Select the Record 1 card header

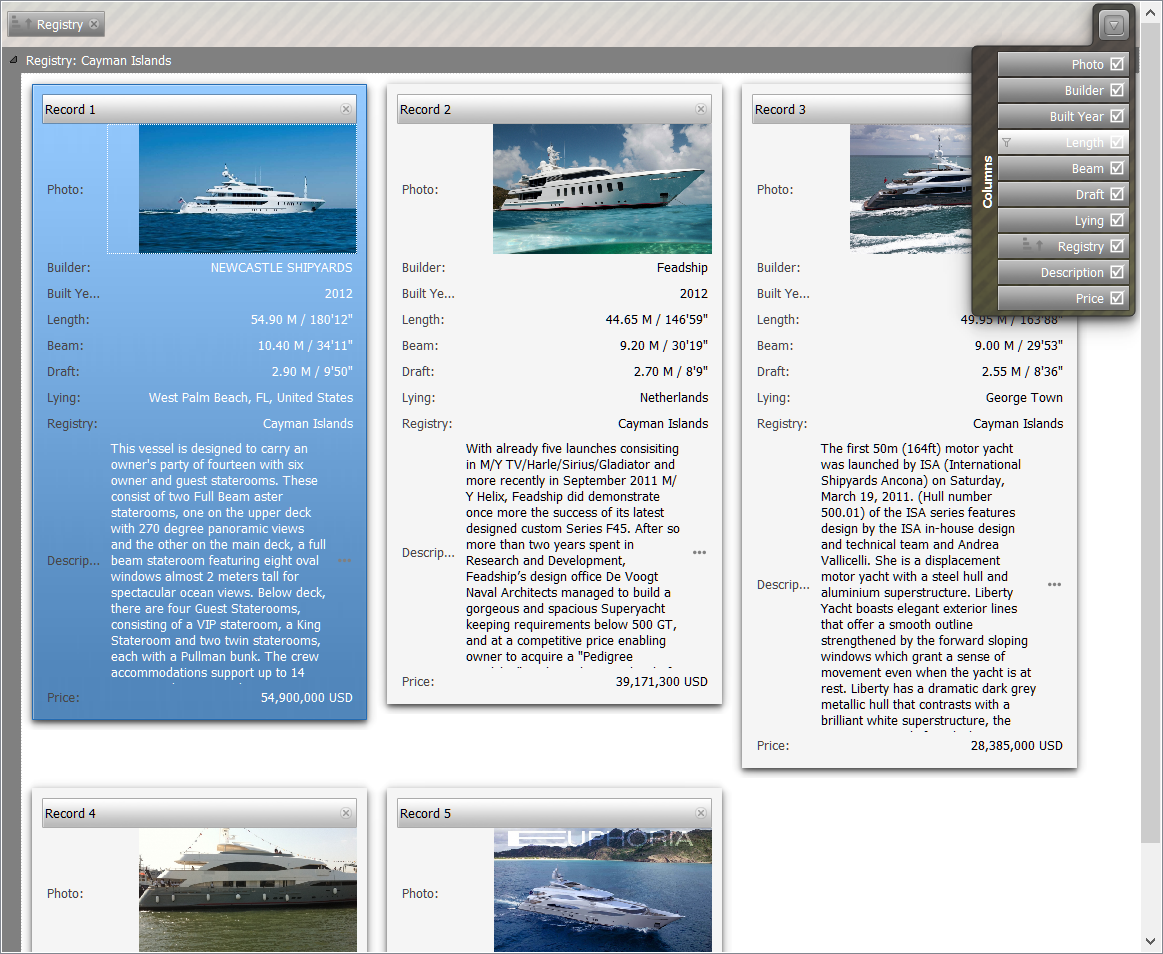click(x=200, y=109)
